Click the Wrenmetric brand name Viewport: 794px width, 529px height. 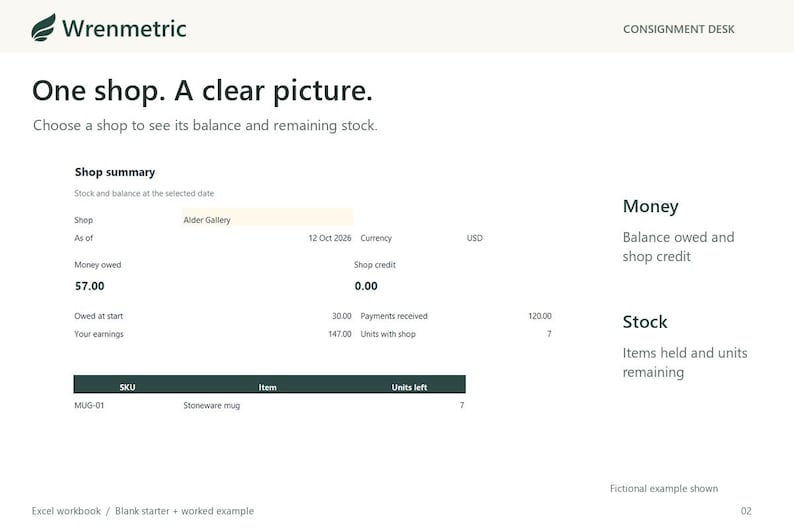tap(124, 28)
